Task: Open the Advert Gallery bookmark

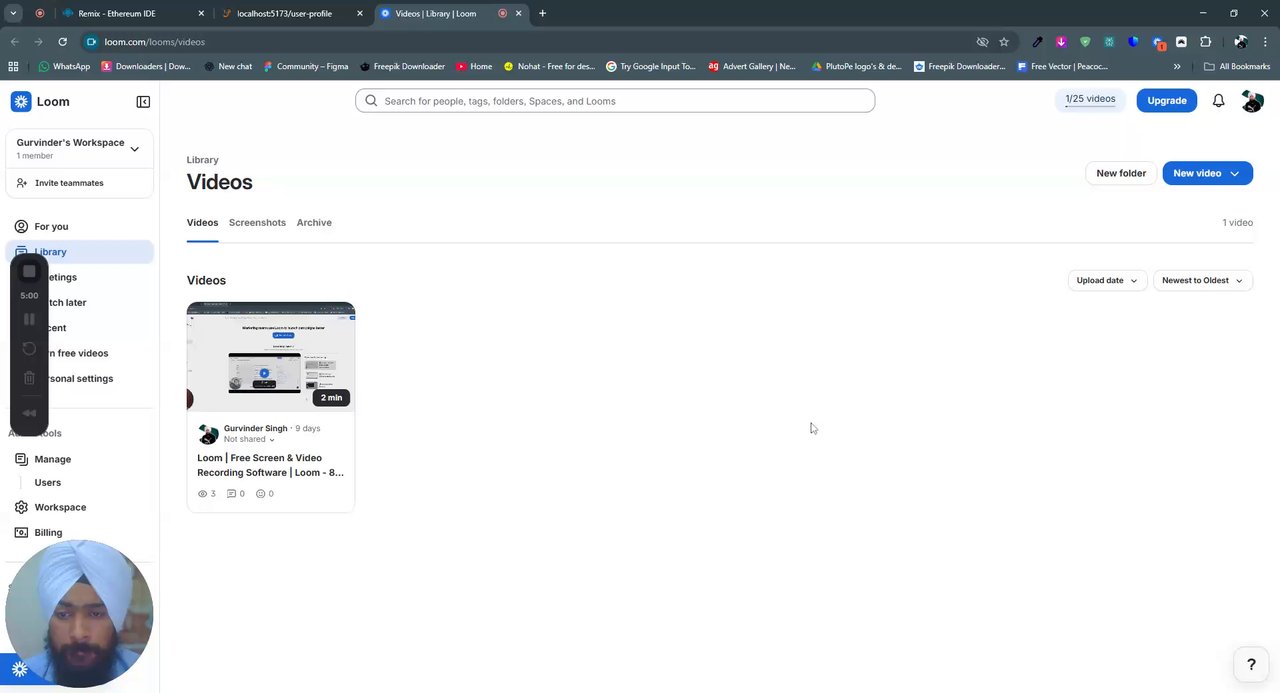Action: tap(752, 67)
